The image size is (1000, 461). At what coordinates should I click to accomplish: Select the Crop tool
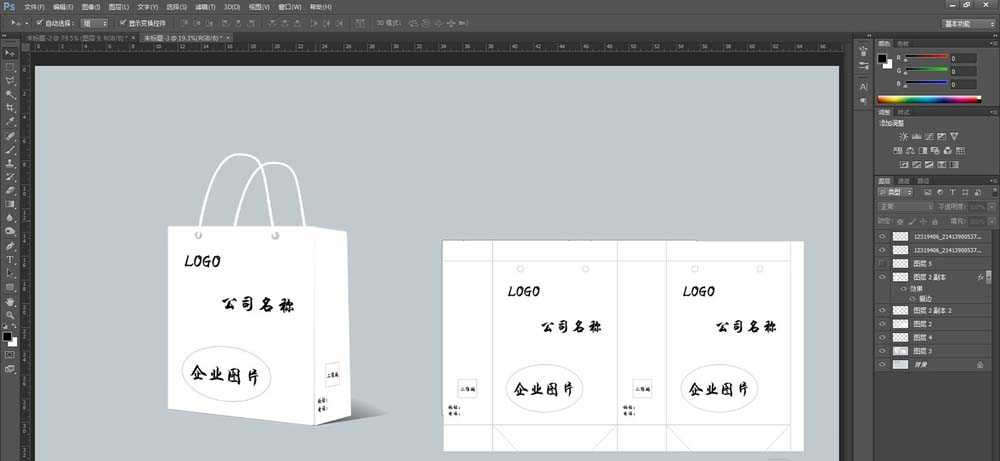click(10, 107)
